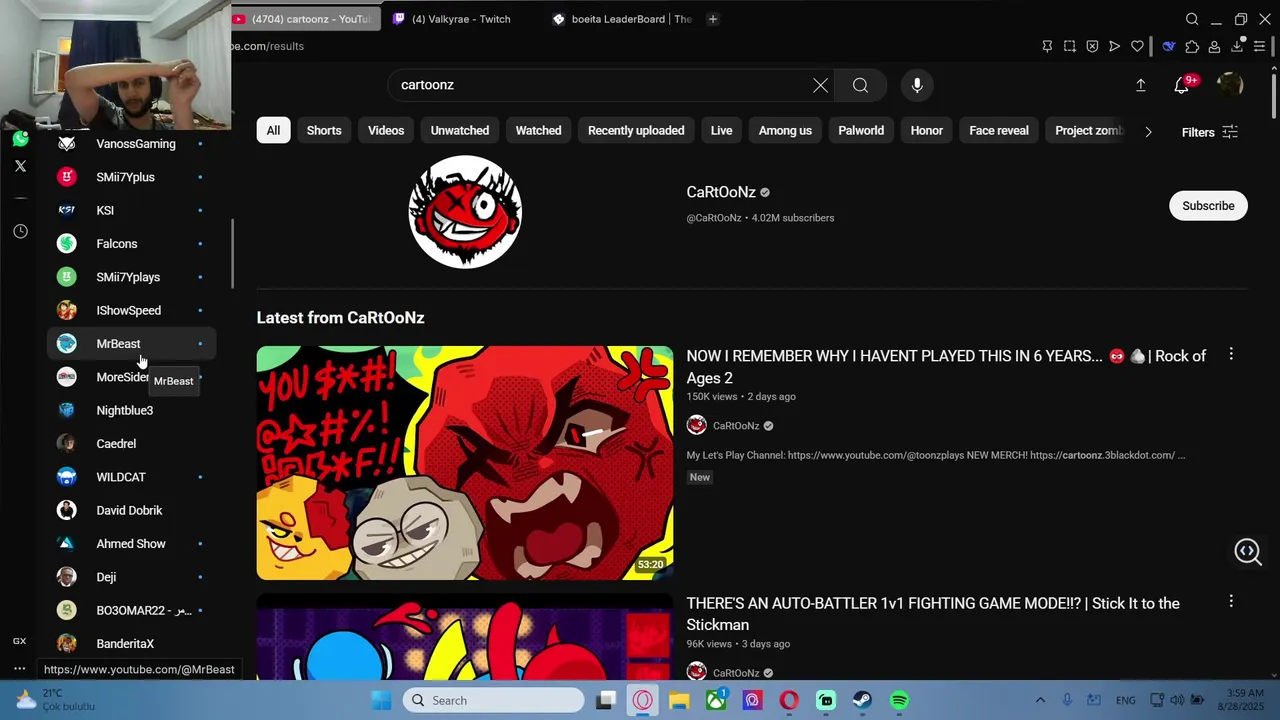Click the pin icon in address bar
Screen dimensions: 1280x720
[x=1047, y=46]
